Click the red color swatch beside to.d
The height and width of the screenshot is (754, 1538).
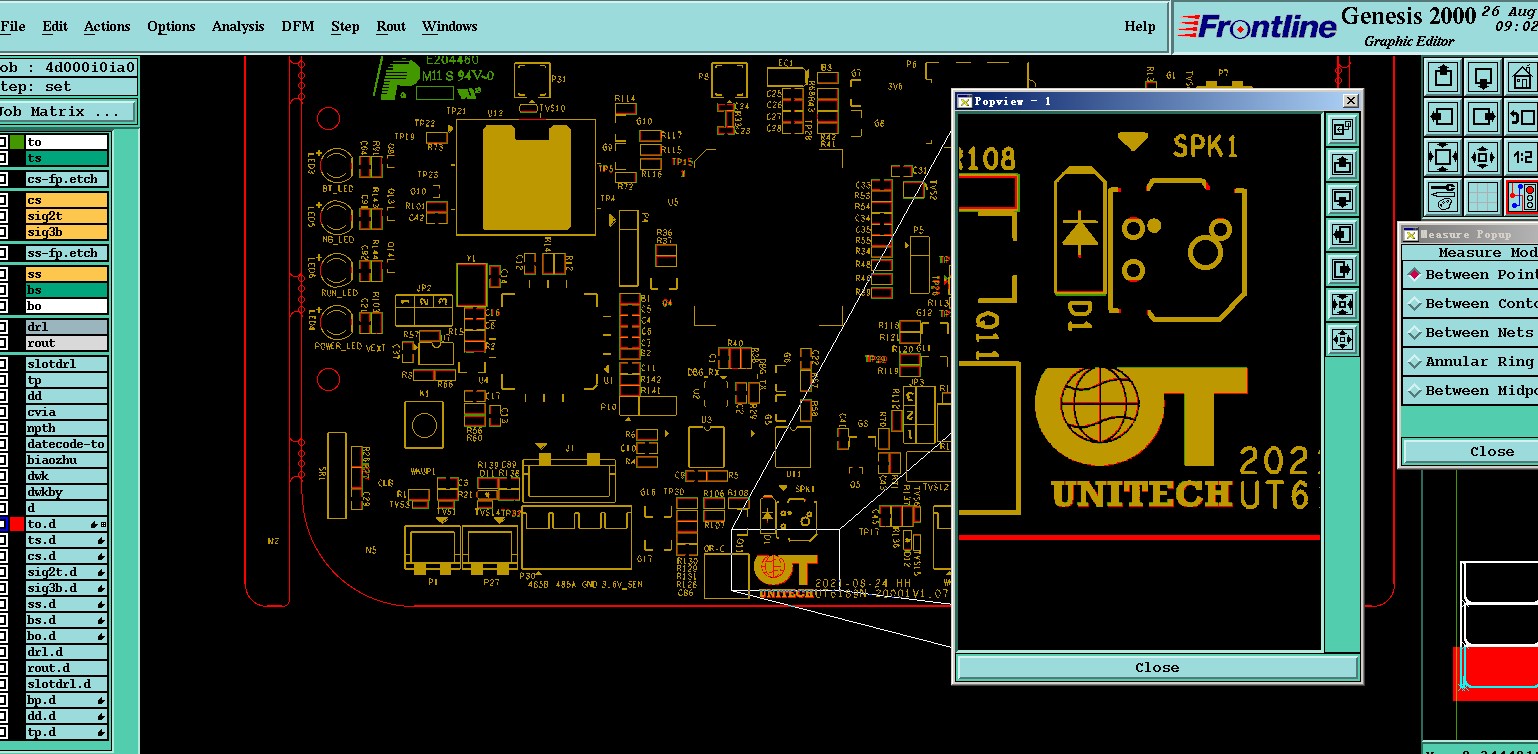click(x=17, y=524)
